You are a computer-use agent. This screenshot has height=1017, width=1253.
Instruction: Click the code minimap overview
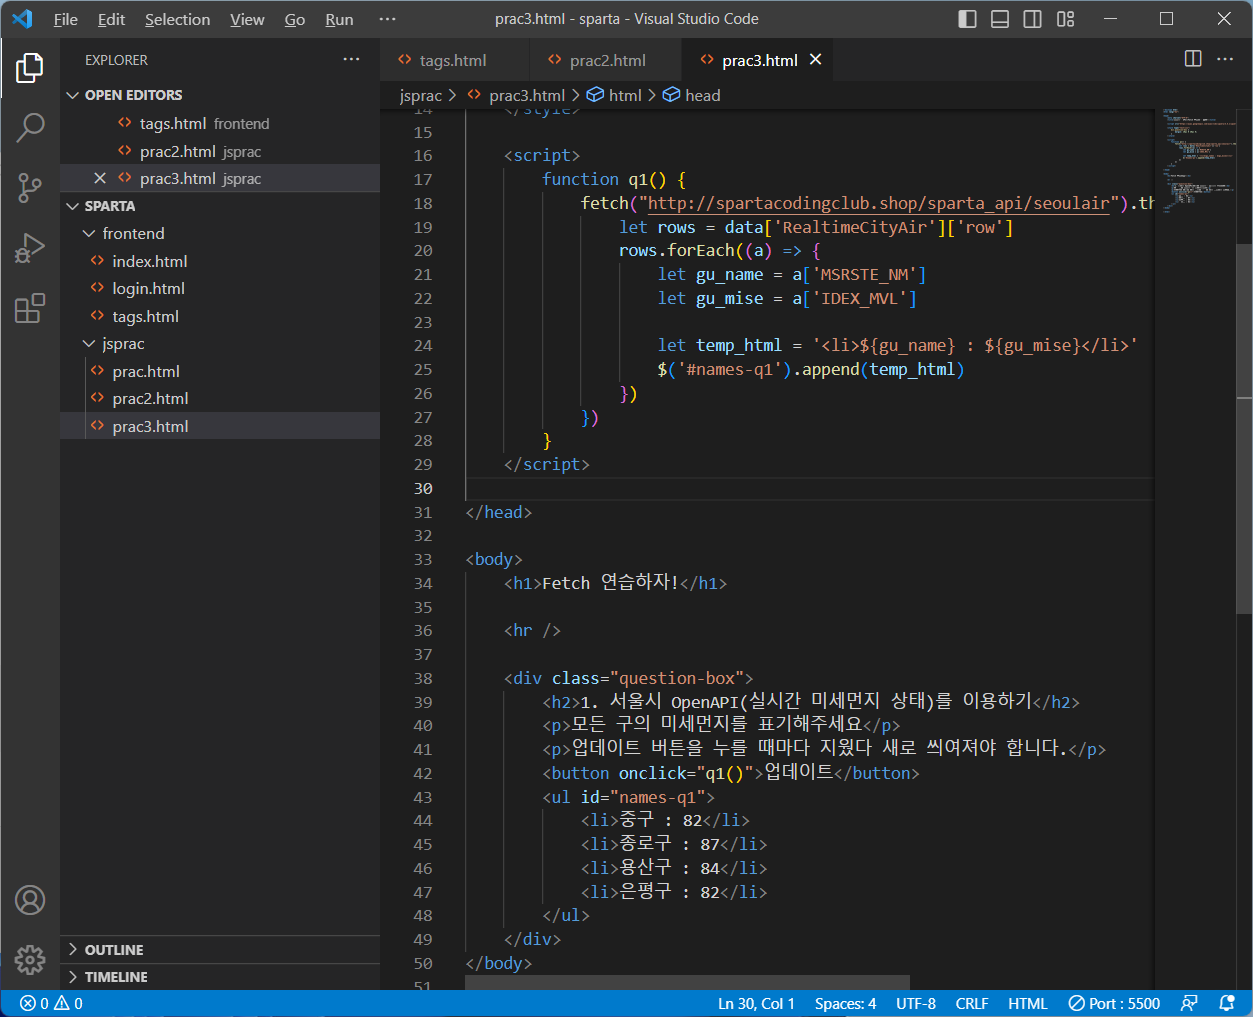1197,160
